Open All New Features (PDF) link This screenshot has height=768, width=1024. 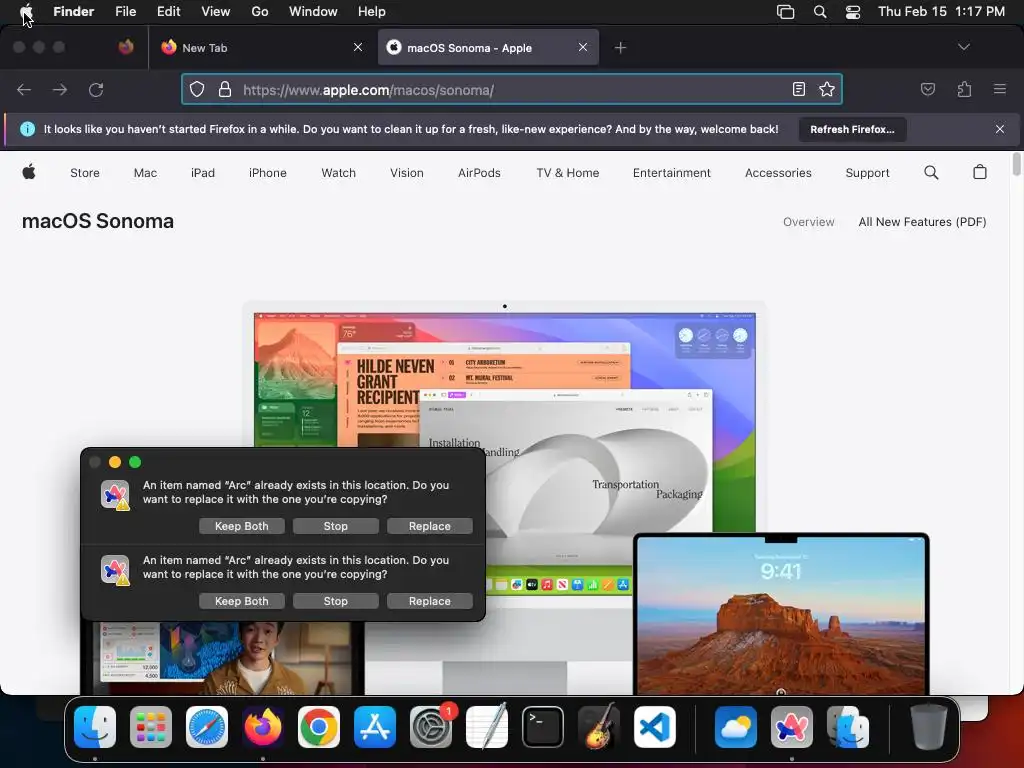pos(922,222)
